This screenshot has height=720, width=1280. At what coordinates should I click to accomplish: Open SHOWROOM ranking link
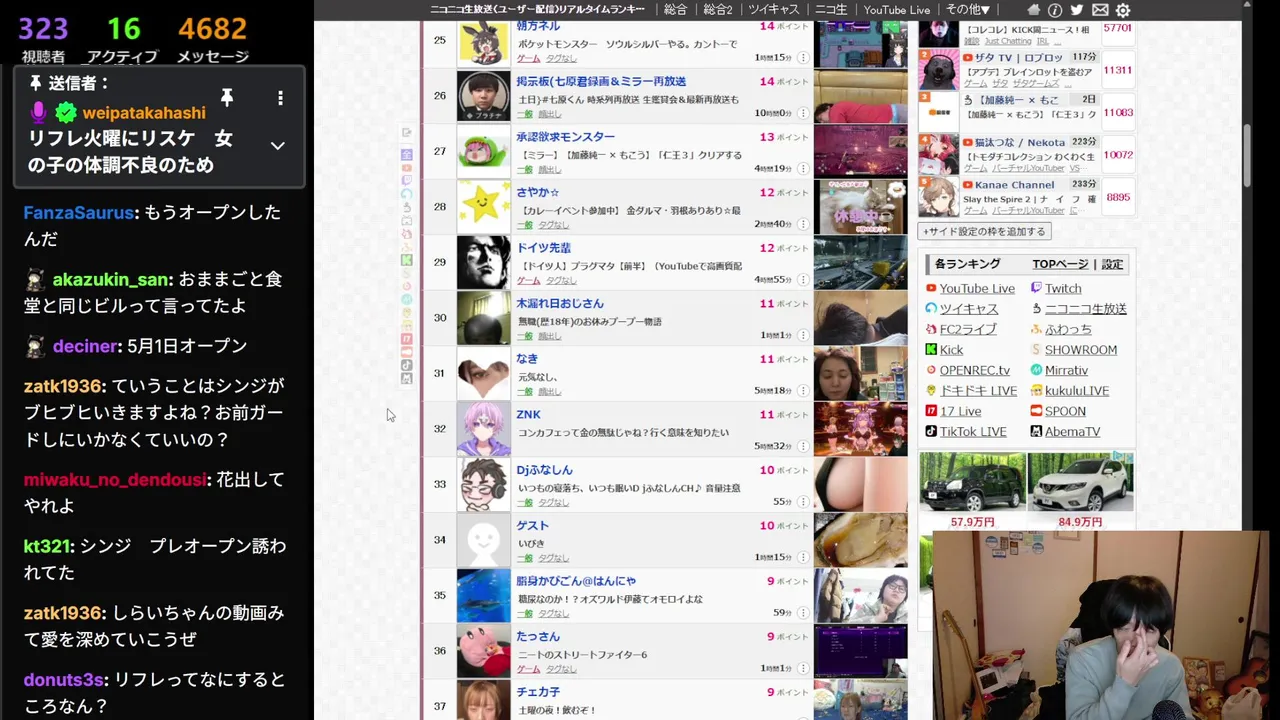point(1081,350)
